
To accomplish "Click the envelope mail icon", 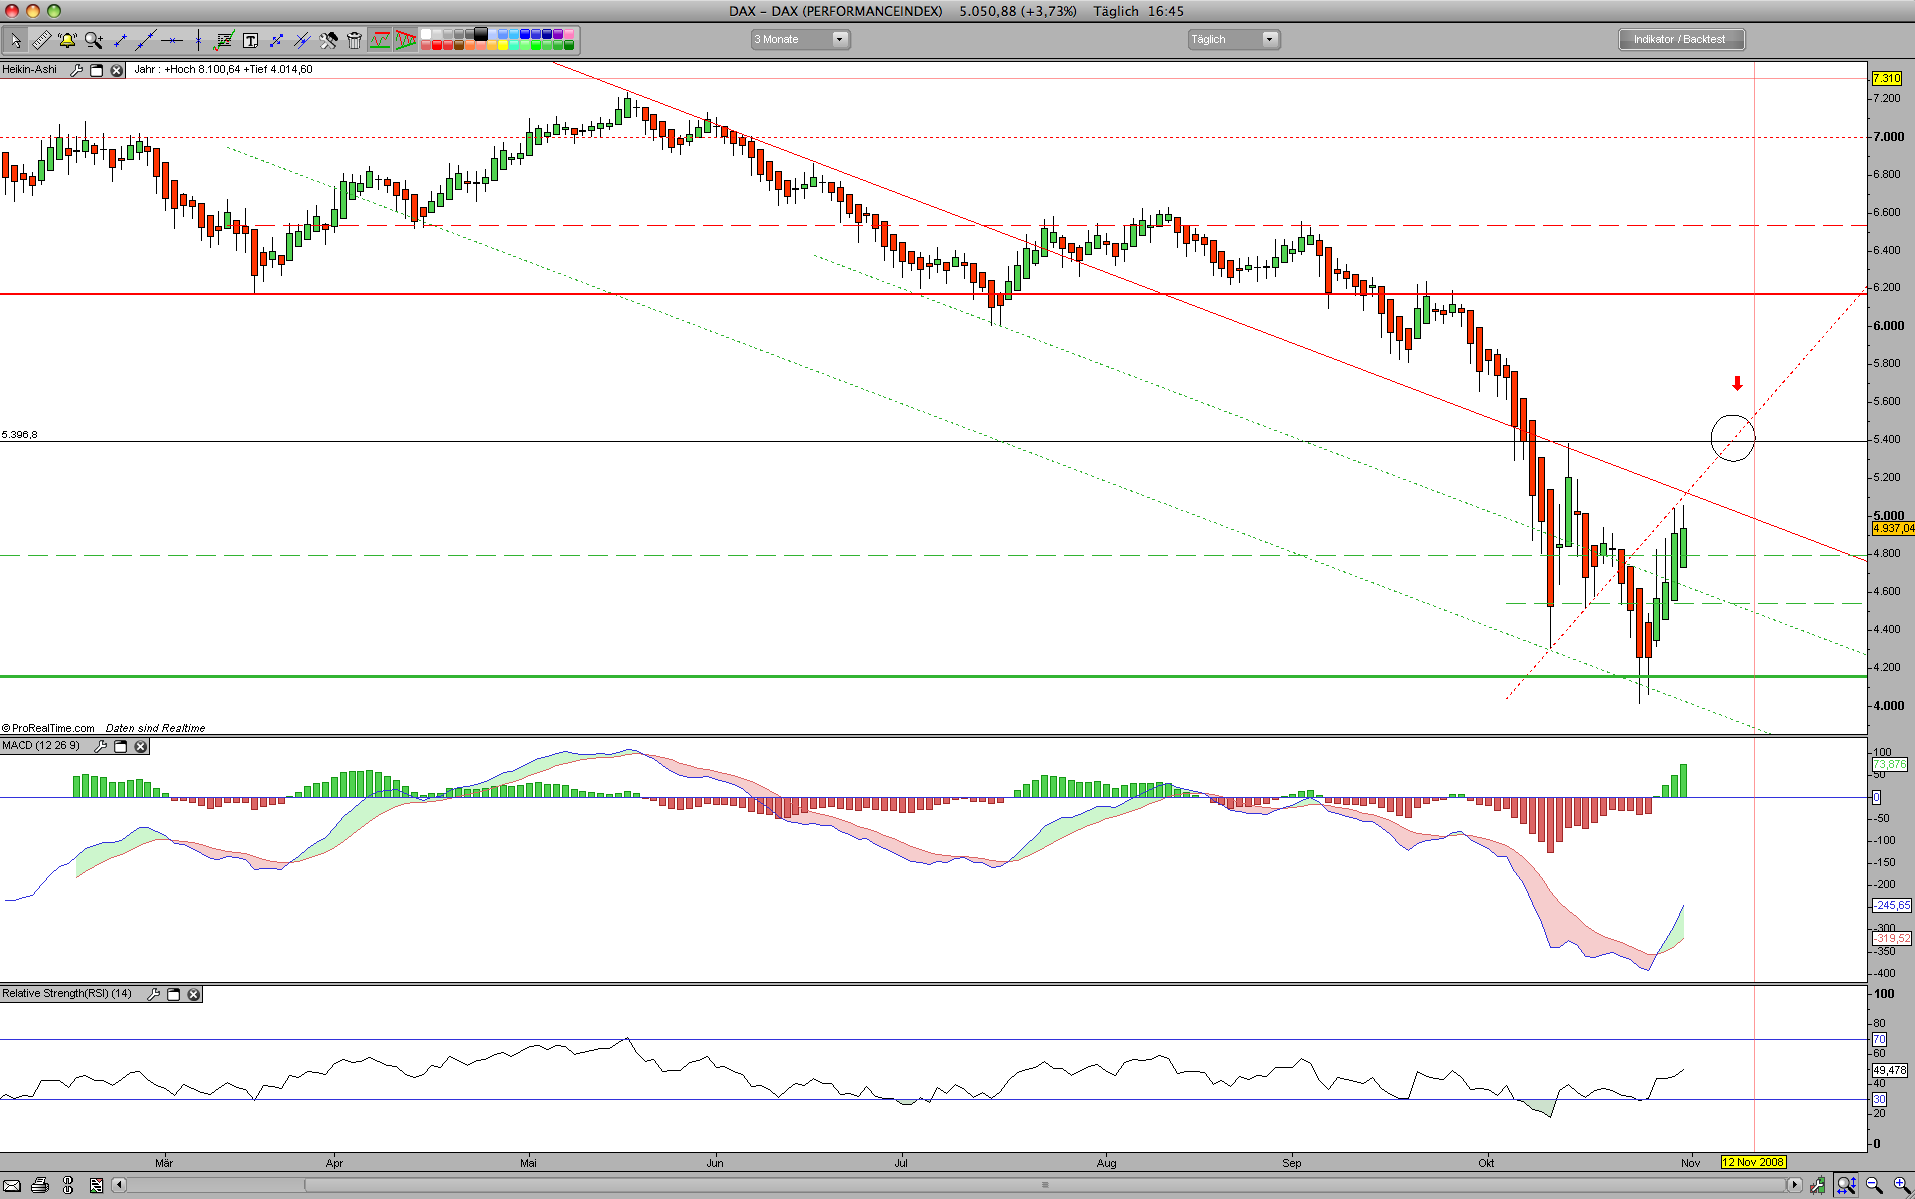I will (12, 1186).
